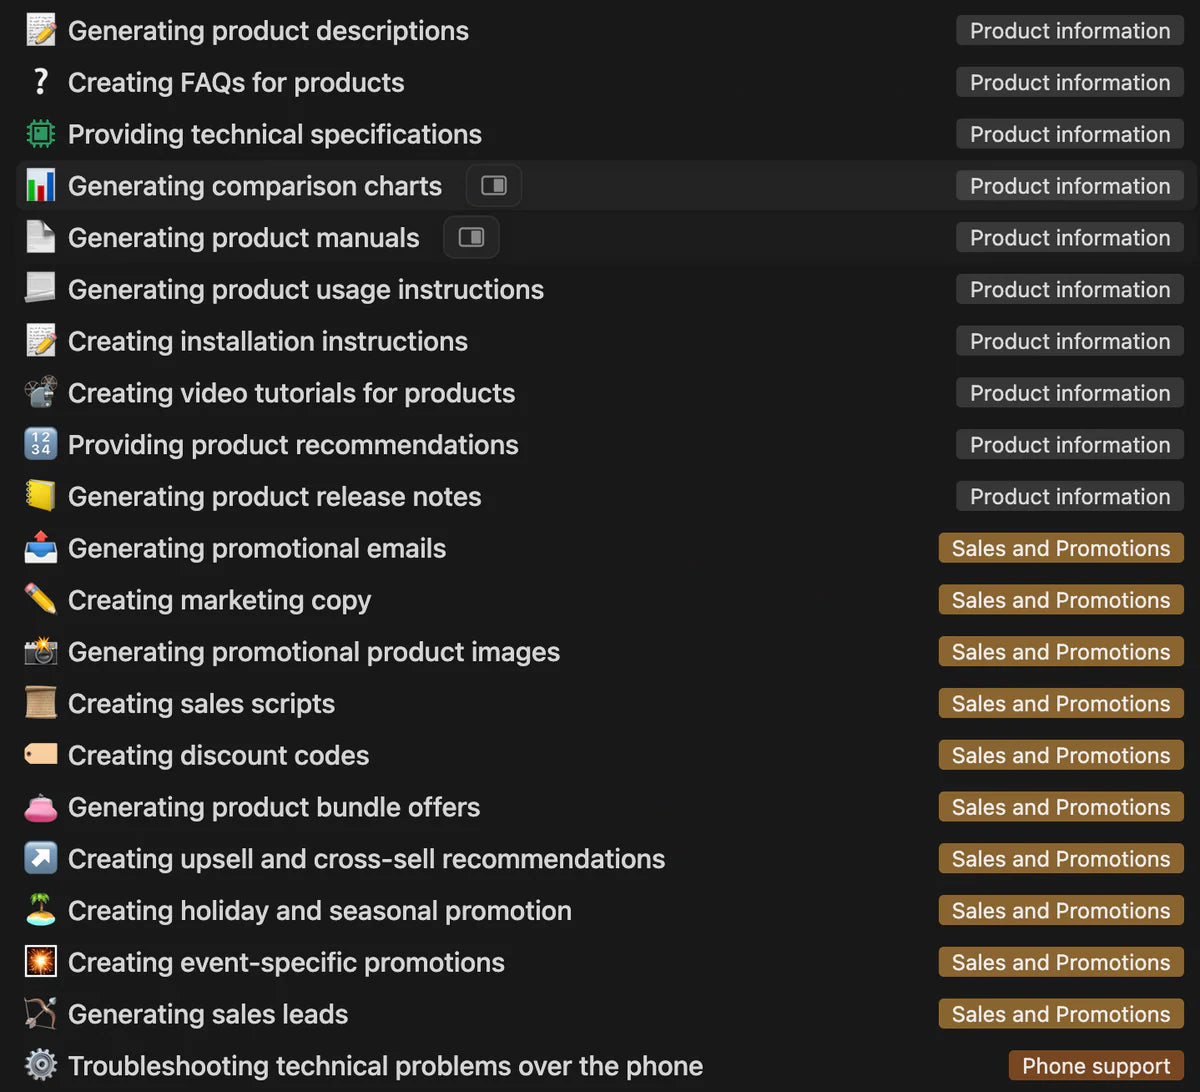Click the purse icon for product bundle offers

click(x=41, y=807)
